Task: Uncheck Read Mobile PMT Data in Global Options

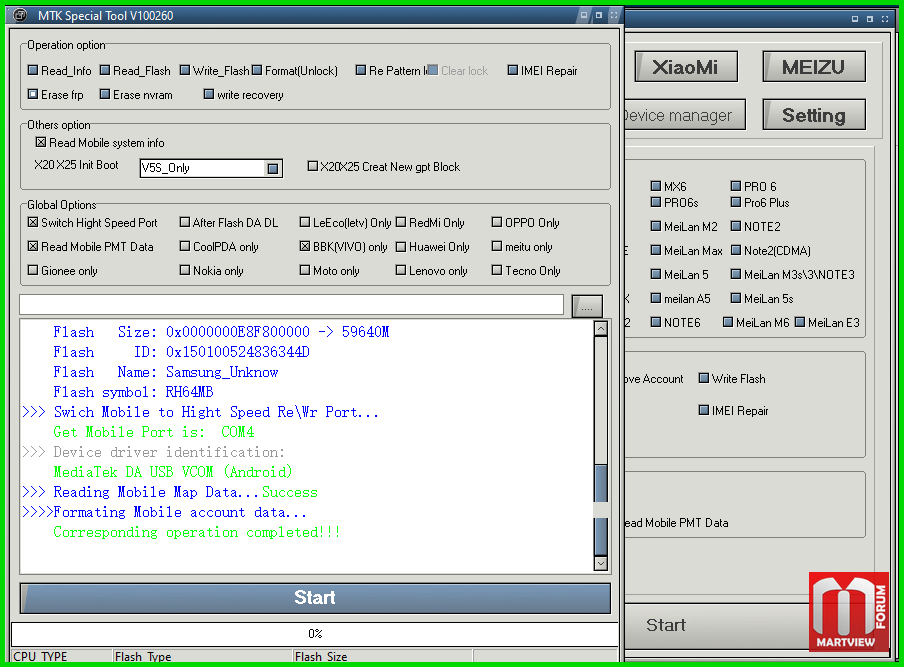Action: coord(33,246)
